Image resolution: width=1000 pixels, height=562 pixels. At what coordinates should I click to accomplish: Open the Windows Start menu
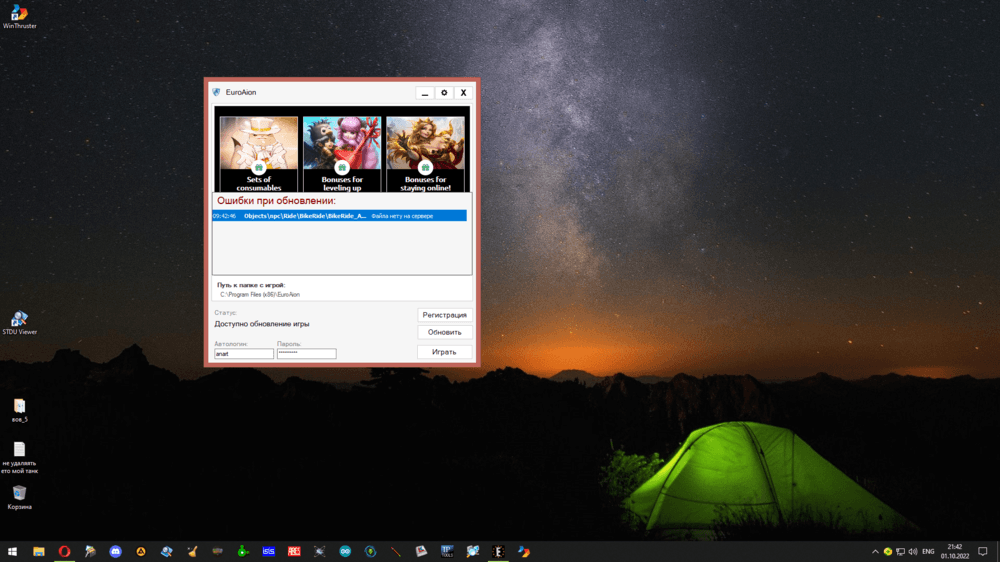point(13,551)
